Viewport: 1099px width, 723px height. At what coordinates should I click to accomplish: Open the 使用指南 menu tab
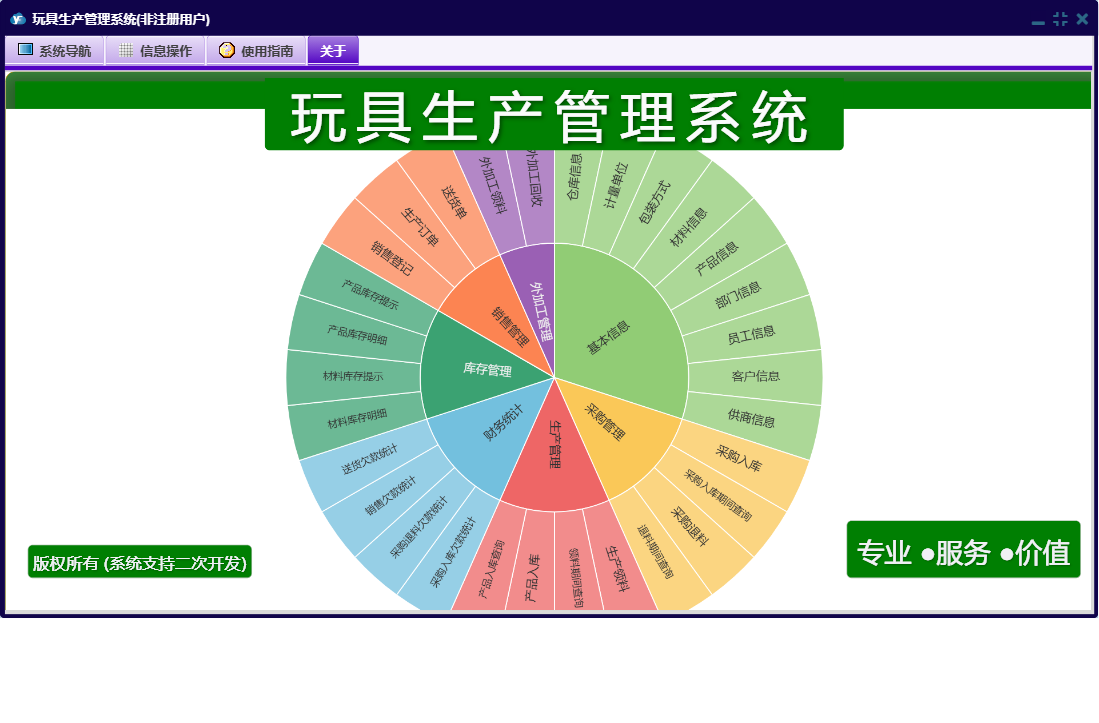point(256,50)
